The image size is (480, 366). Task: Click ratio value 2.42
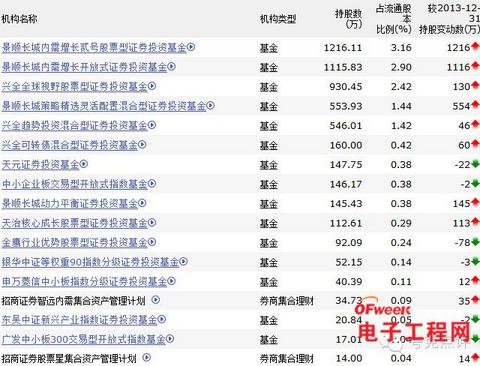click(401, 87)
